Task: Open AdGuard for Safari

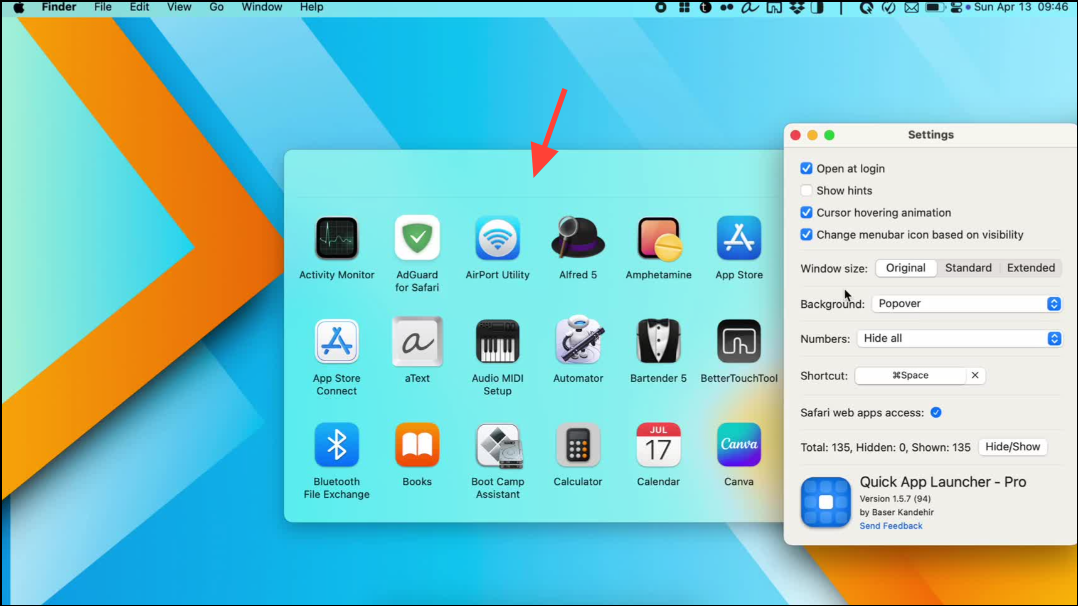Action: pos(417,238)
